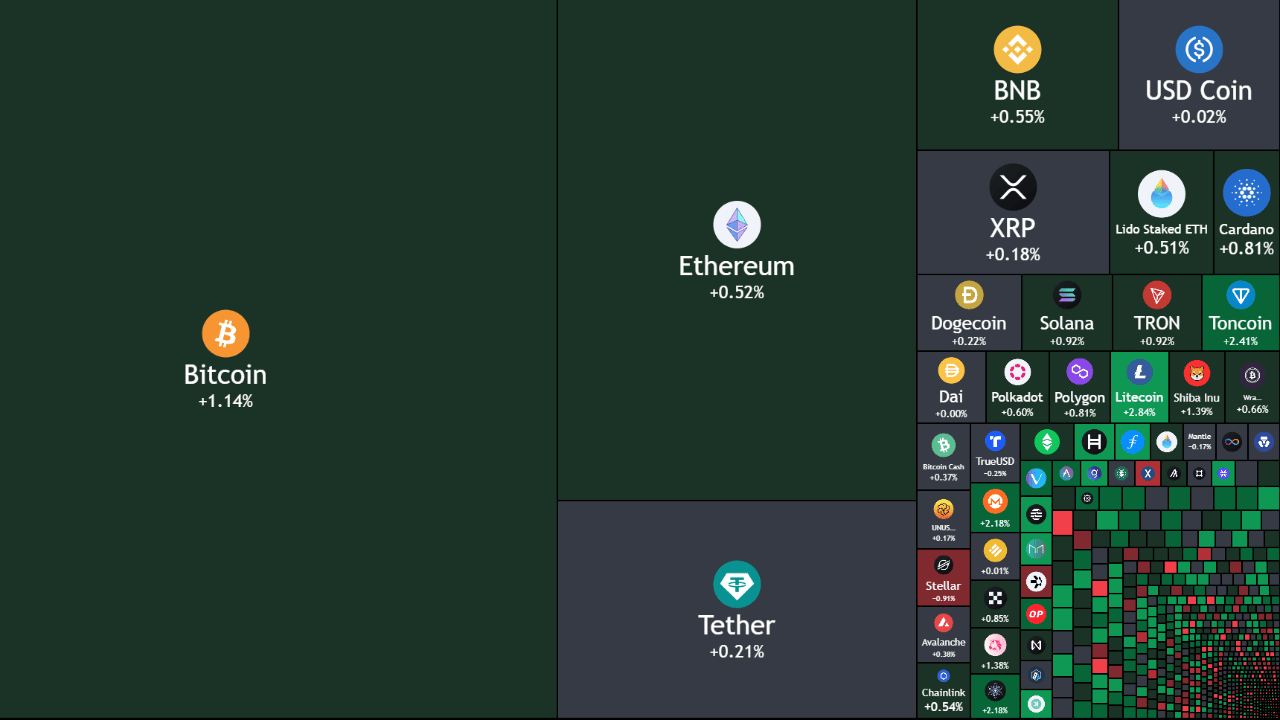The image size is (1280, 720).
Task: Click the Tether +0.21% change value
Action: point(737,651)
